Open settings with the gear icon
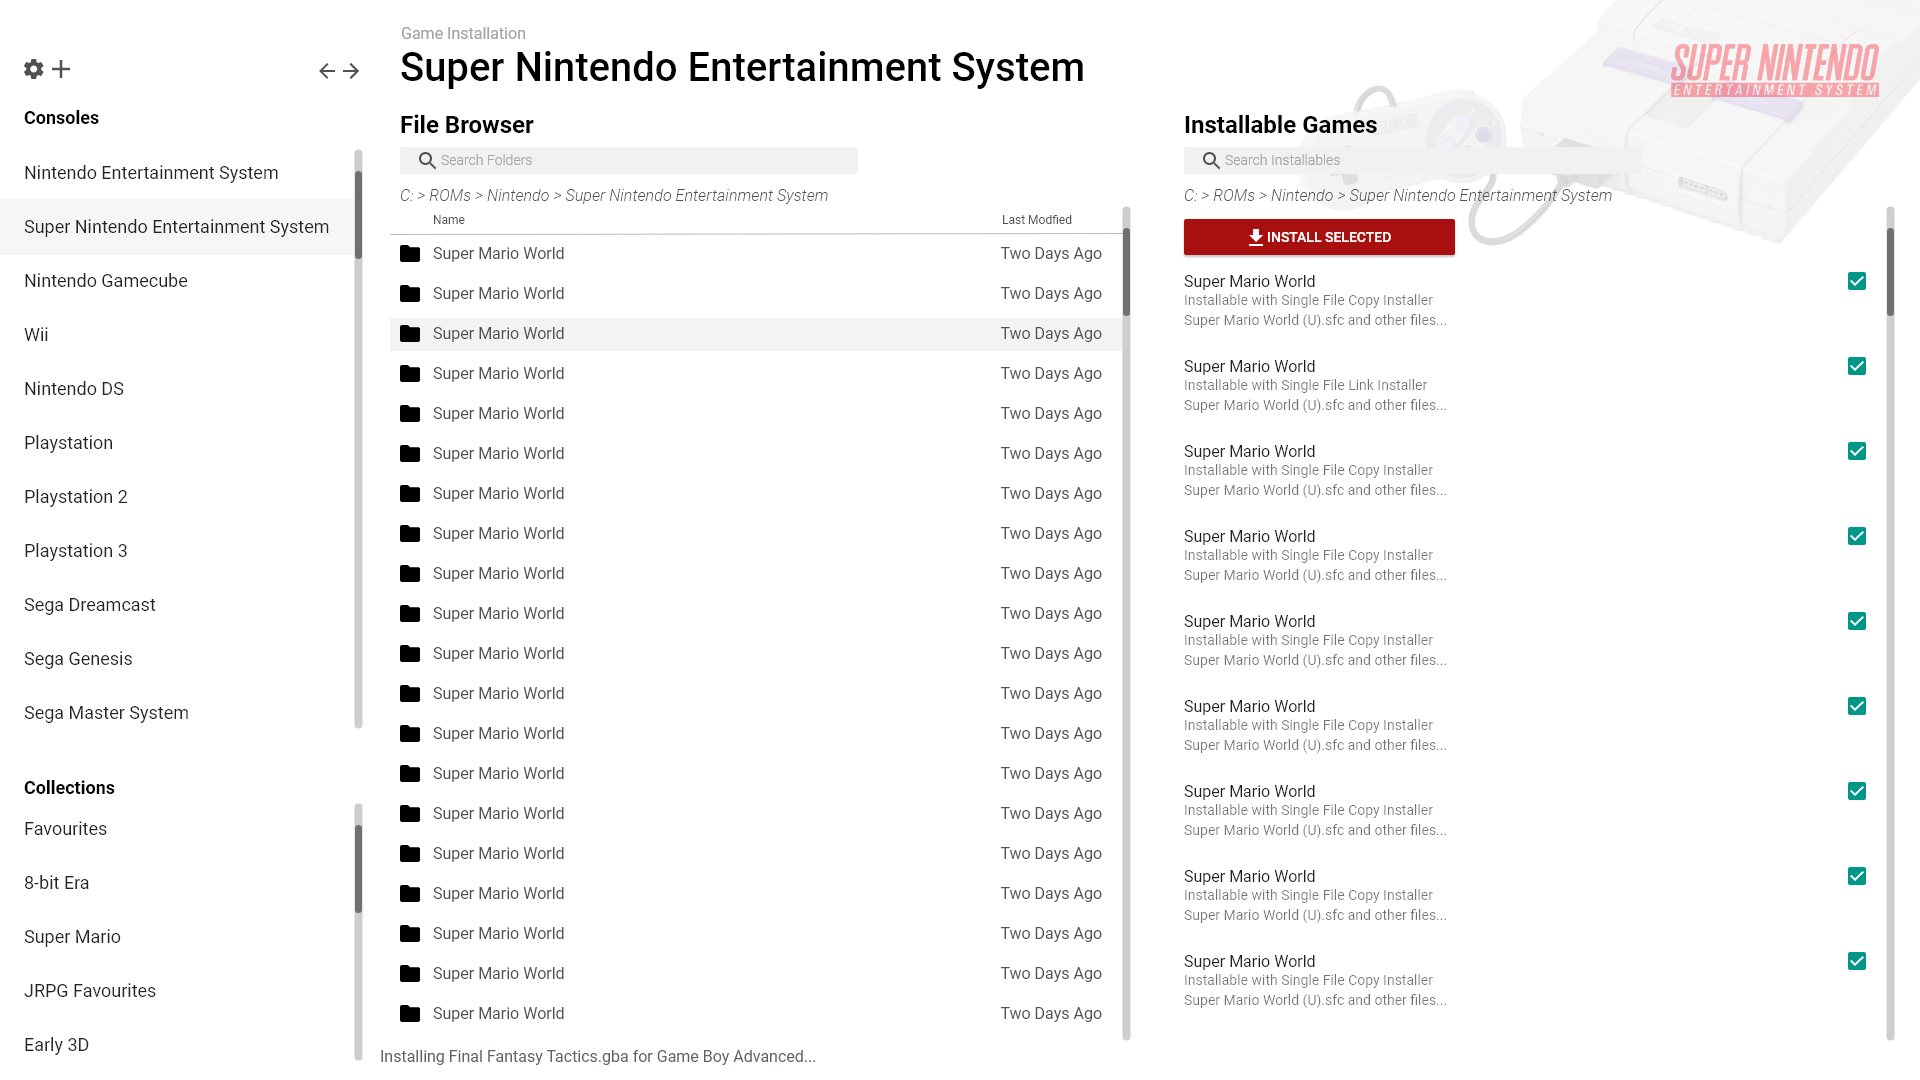The height and width of the screenshot is (1080, 1920). coord(34,69)
